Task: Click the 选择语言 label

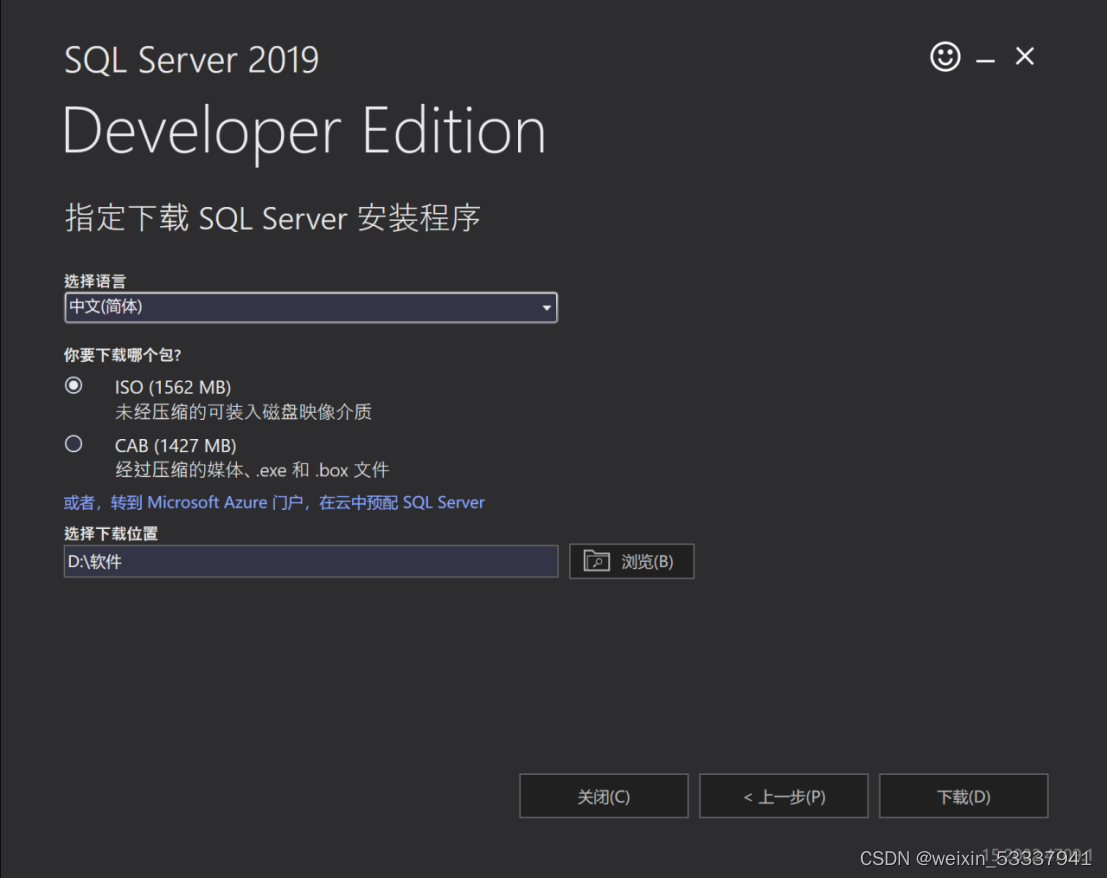Action: pos(95,281)
